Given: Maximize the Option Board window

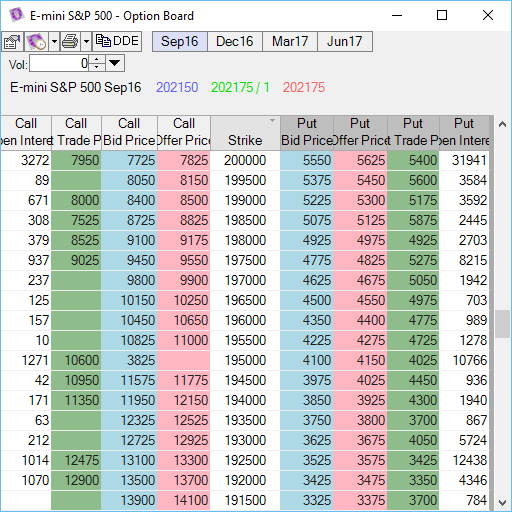Looking at the screenshot, I should 442,15.
